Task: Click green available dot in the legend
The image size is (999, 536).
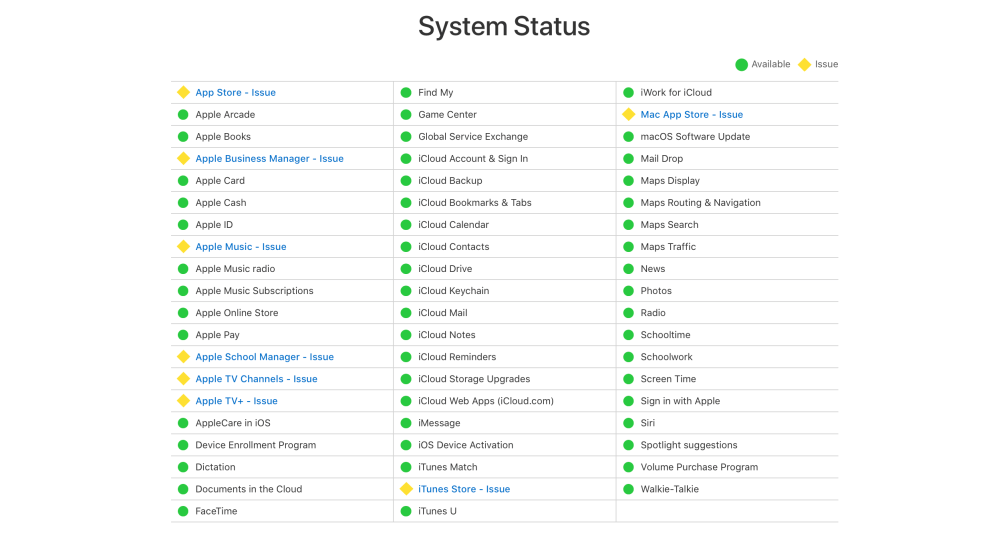Action: tap(741, 64)
